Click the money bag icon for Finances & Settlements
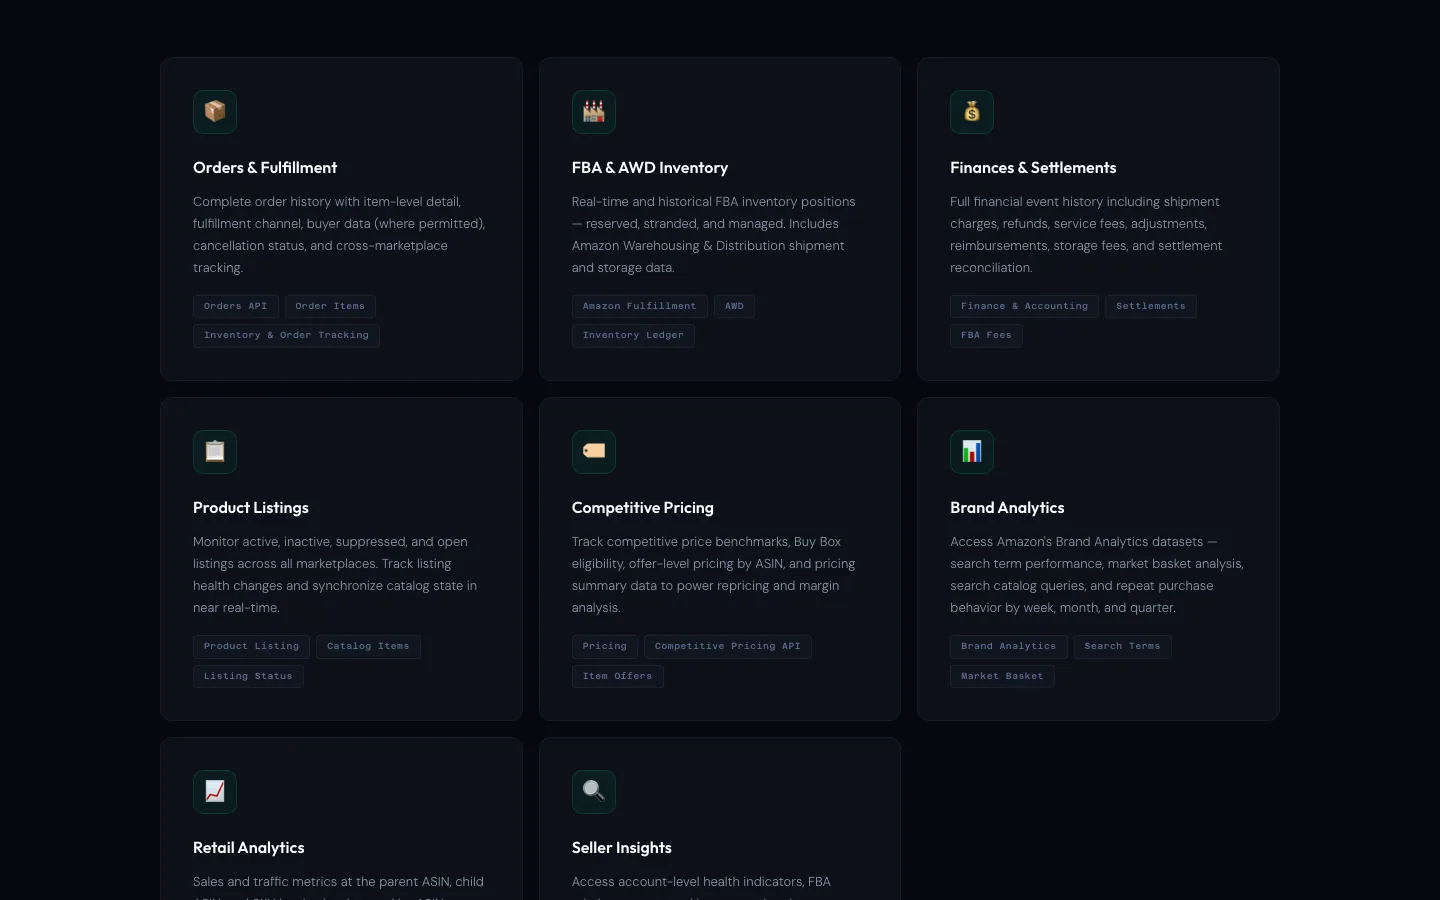This screenshot has height=900, width=1440. pos(972,112)
